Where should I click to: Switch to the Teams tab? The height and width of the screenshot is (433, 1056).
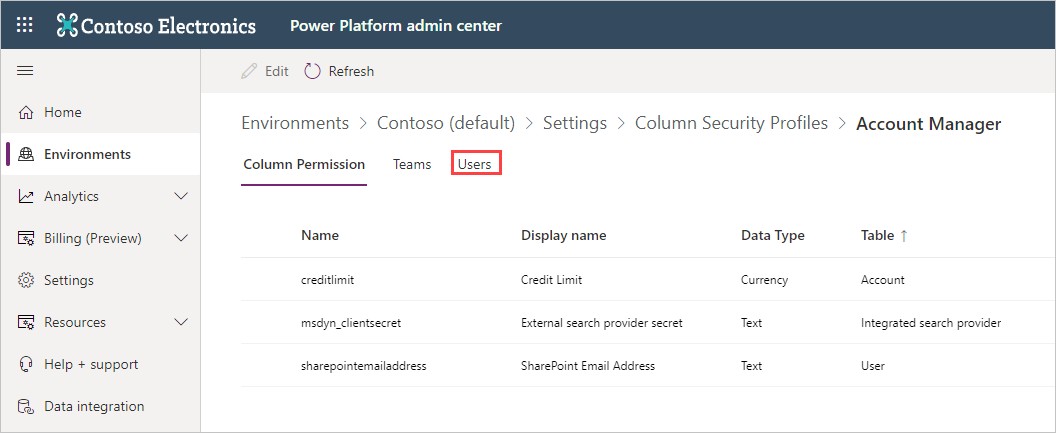coord(412,164)
